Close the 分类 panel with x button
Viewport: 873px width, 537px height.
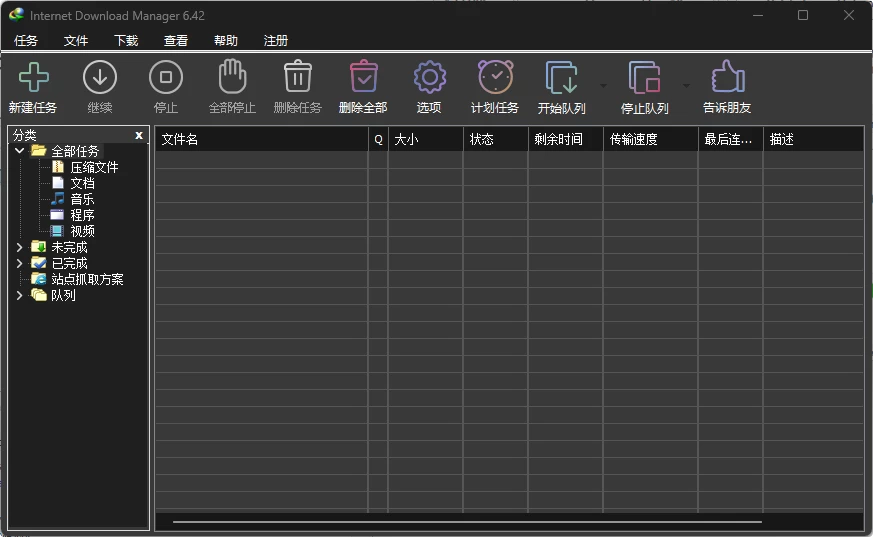tap(139, 135)
